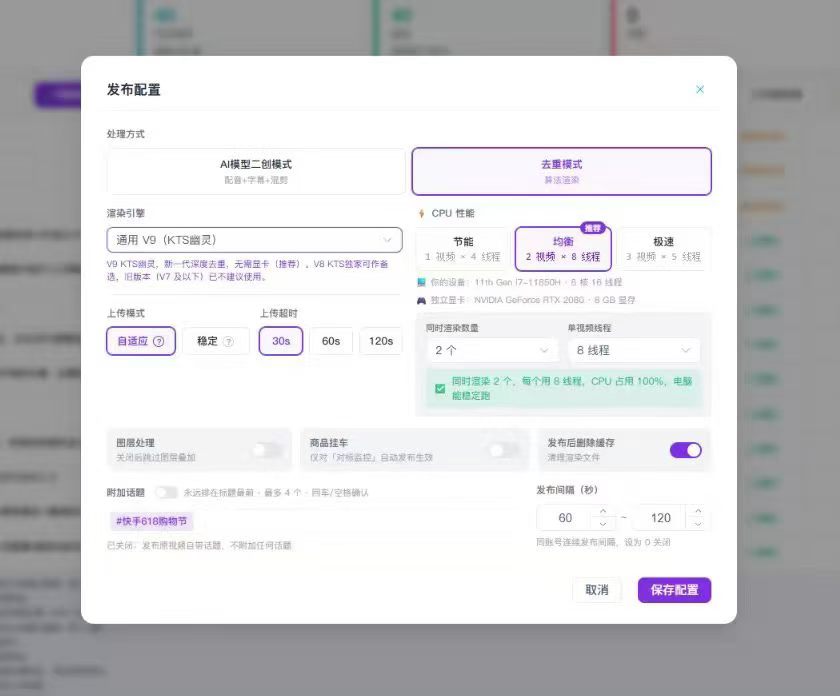This screenshot has width=840, height=696.
Task: Open the 单视频线程 dropdown showing 8 线程
Action: click(x=634, y=350)
